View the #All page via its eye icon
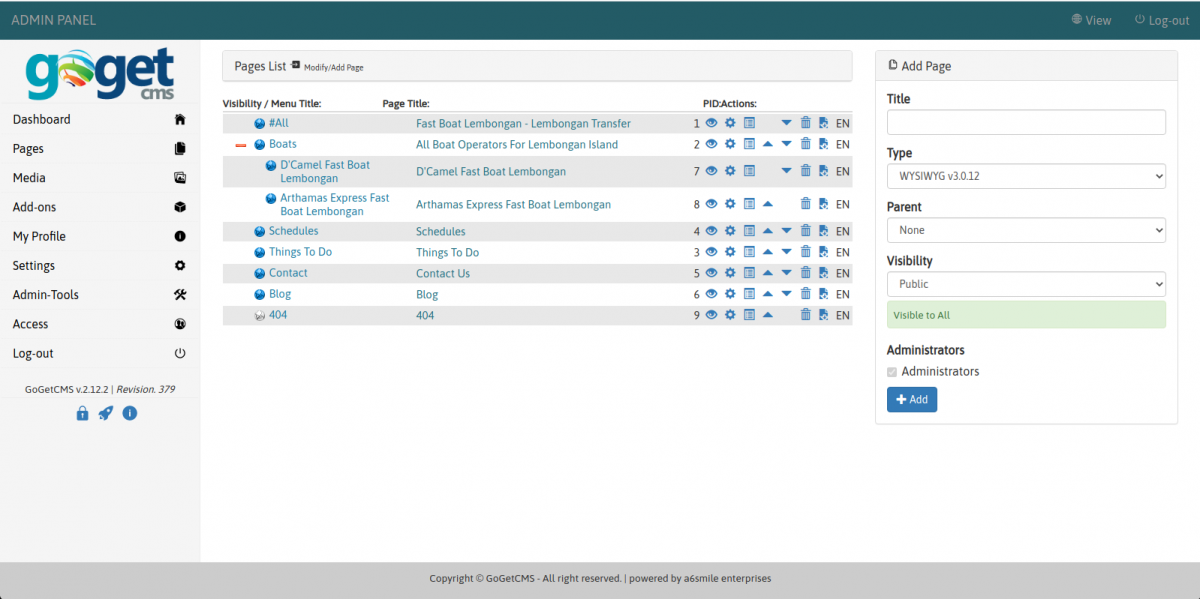This screenshot has height=599, width=1200. (712, 123)
